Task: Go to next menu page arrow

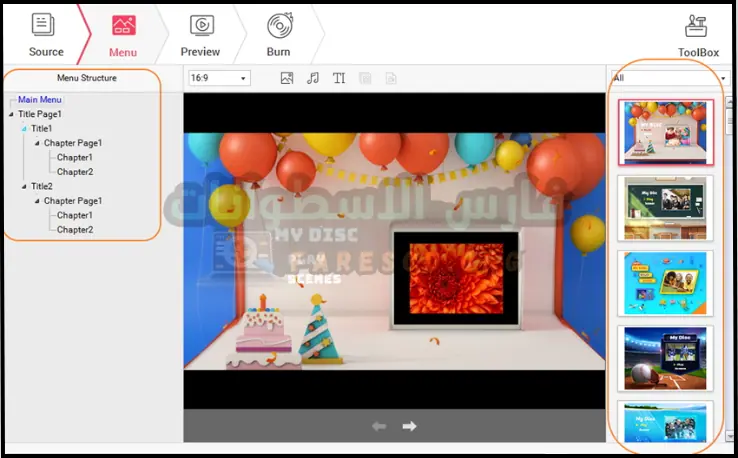Action: click(409, 426)
